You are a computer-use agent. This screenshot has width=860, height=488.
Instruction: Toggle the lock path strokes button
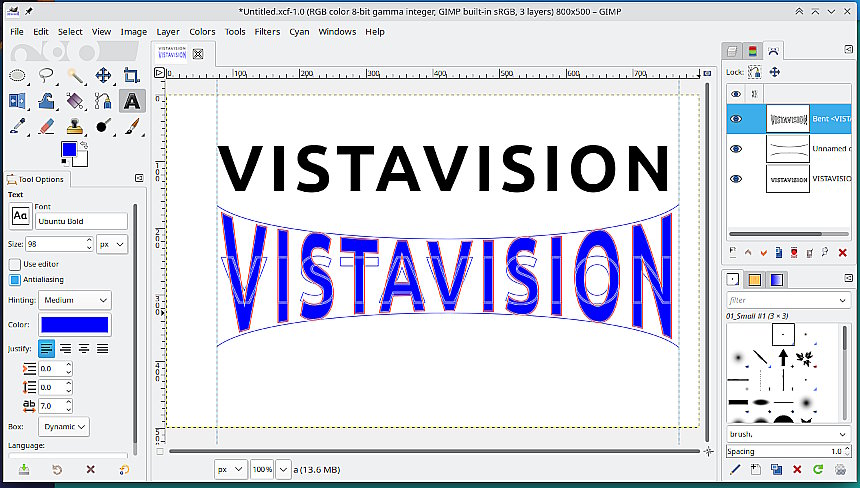pos(755,72)
